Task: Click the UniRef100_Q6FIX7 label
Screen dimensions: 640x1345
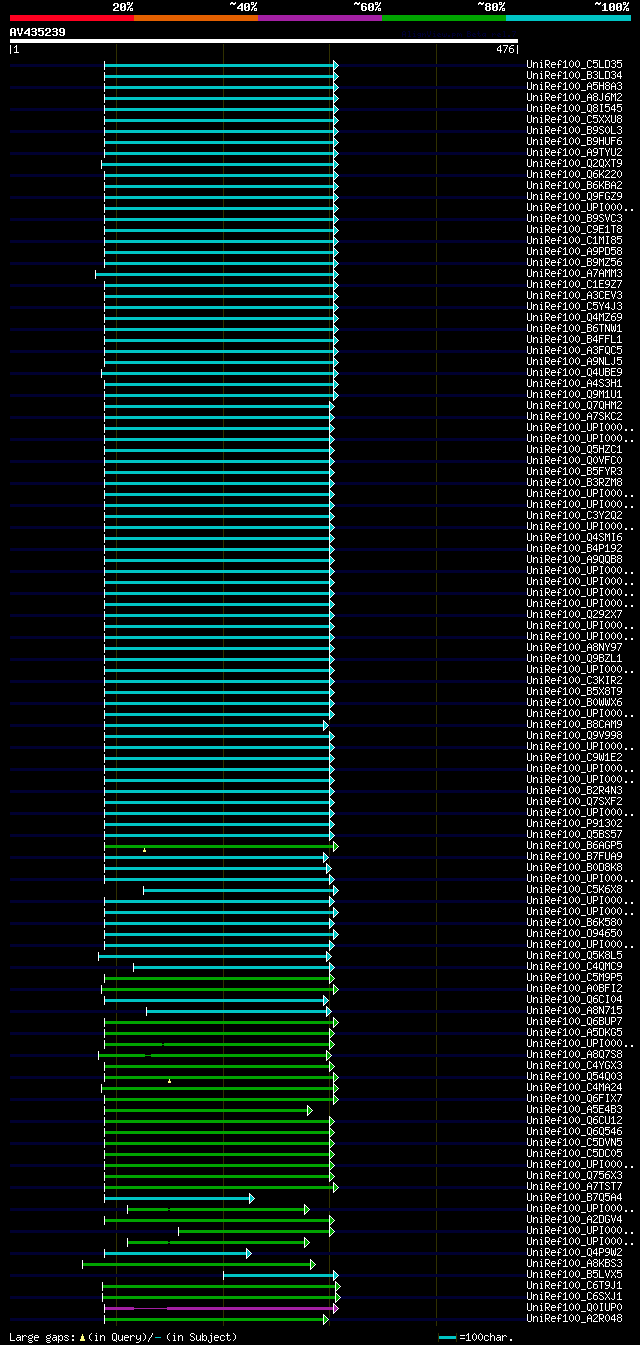Action: (x=574, y=1099)
